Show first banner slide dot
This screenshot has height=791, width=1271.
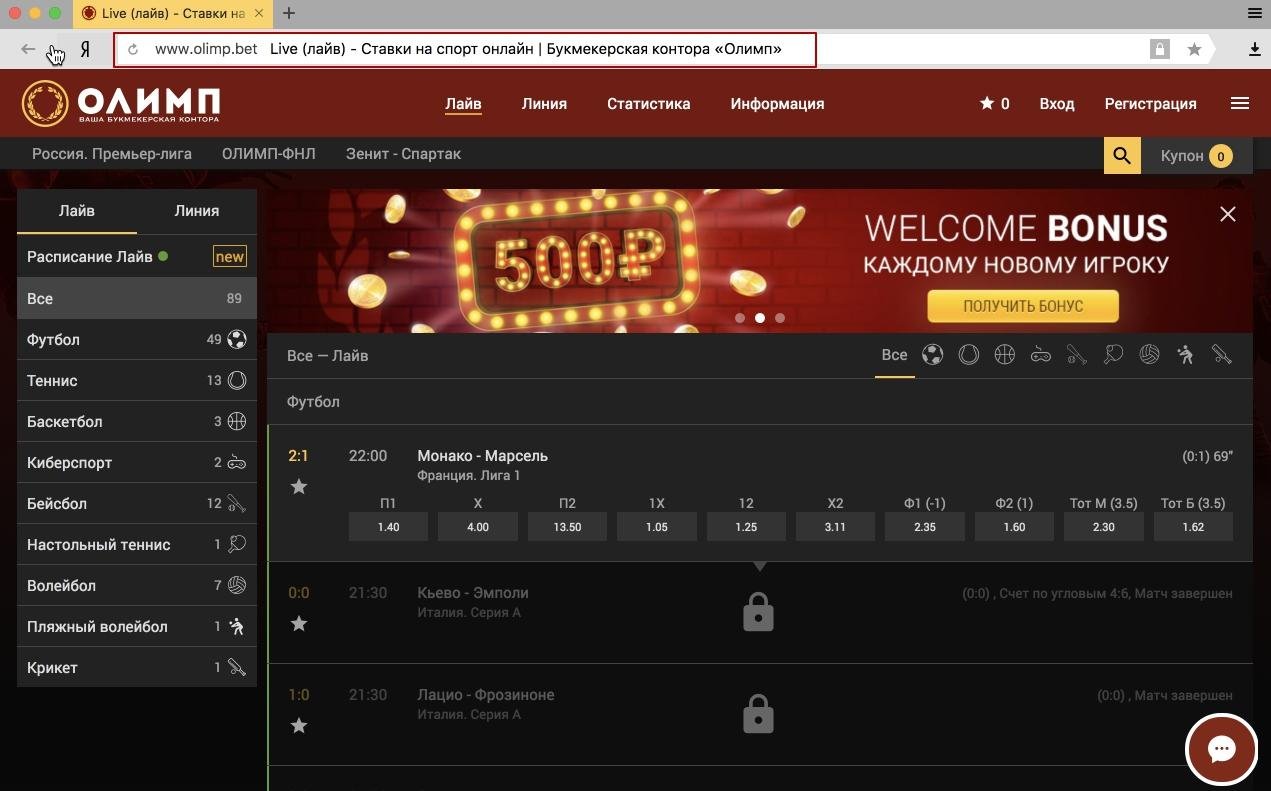(740, 318)
